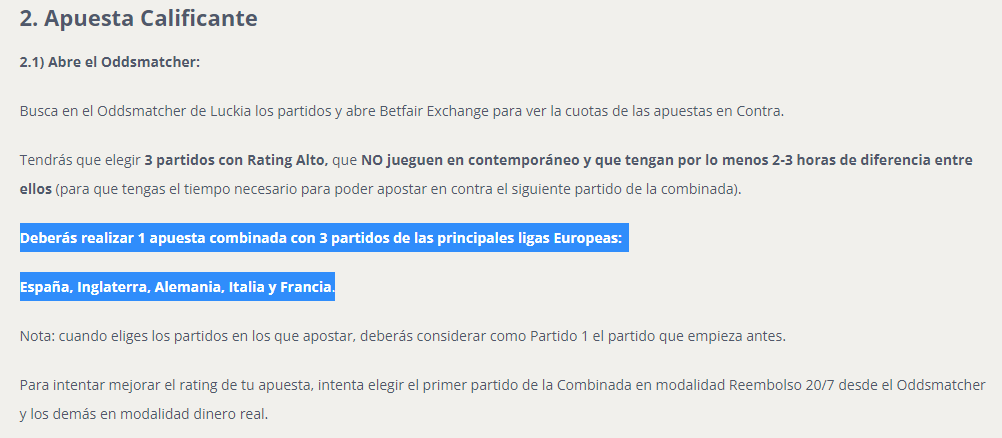Click the highlighted word "España"

click(45, 287)
